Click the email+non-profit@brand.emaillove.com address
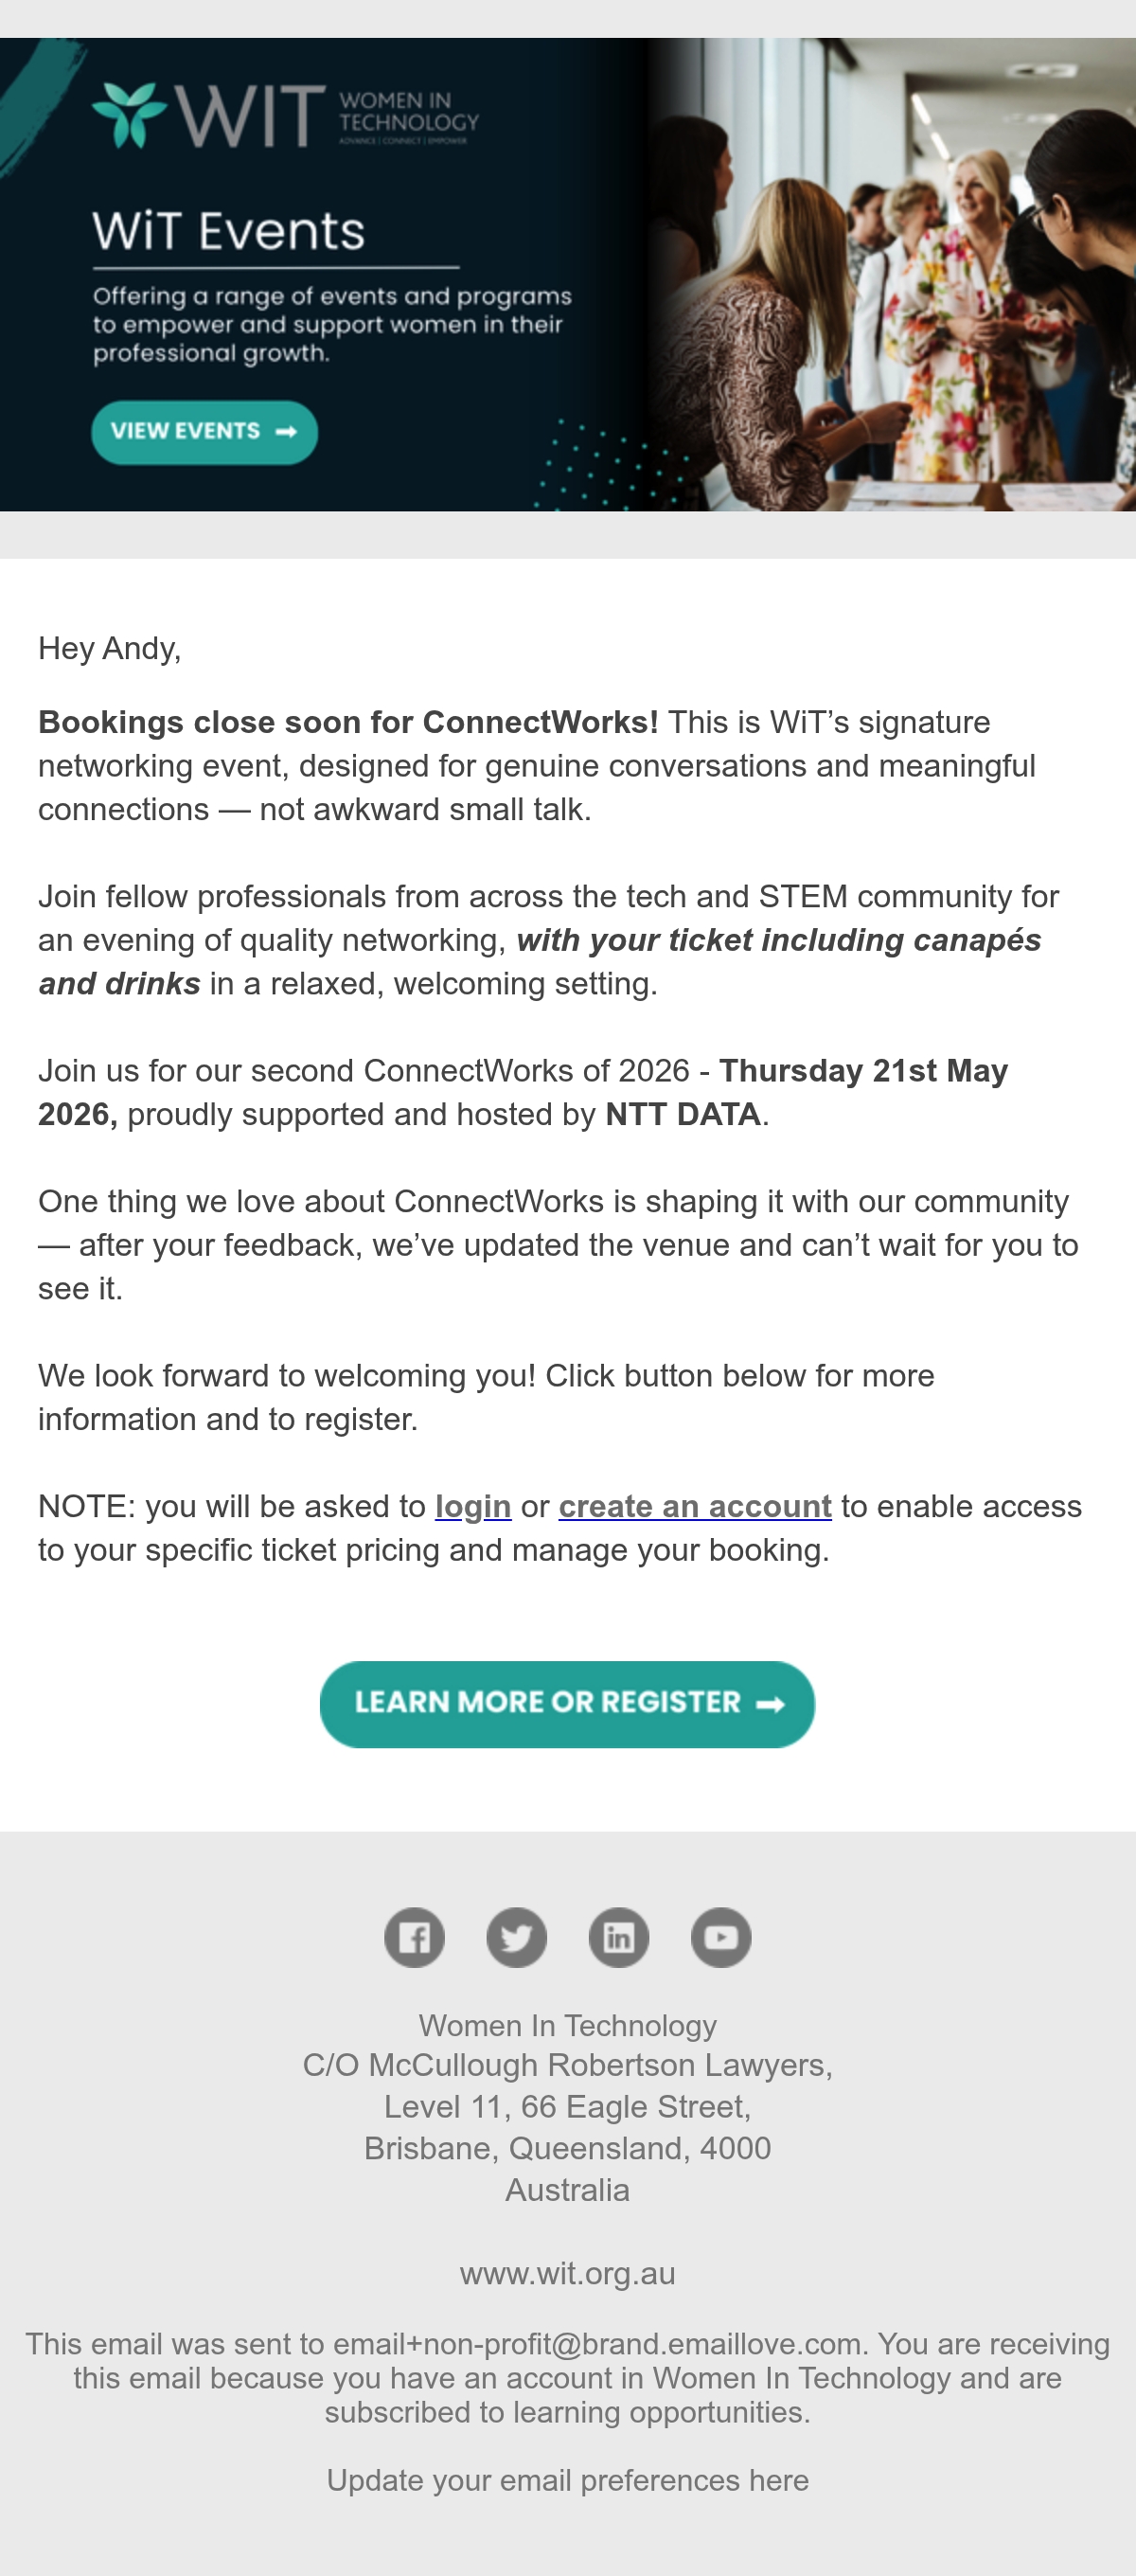The height and width of the screenshot is (2576, 1136). [x=597, y=2344]
